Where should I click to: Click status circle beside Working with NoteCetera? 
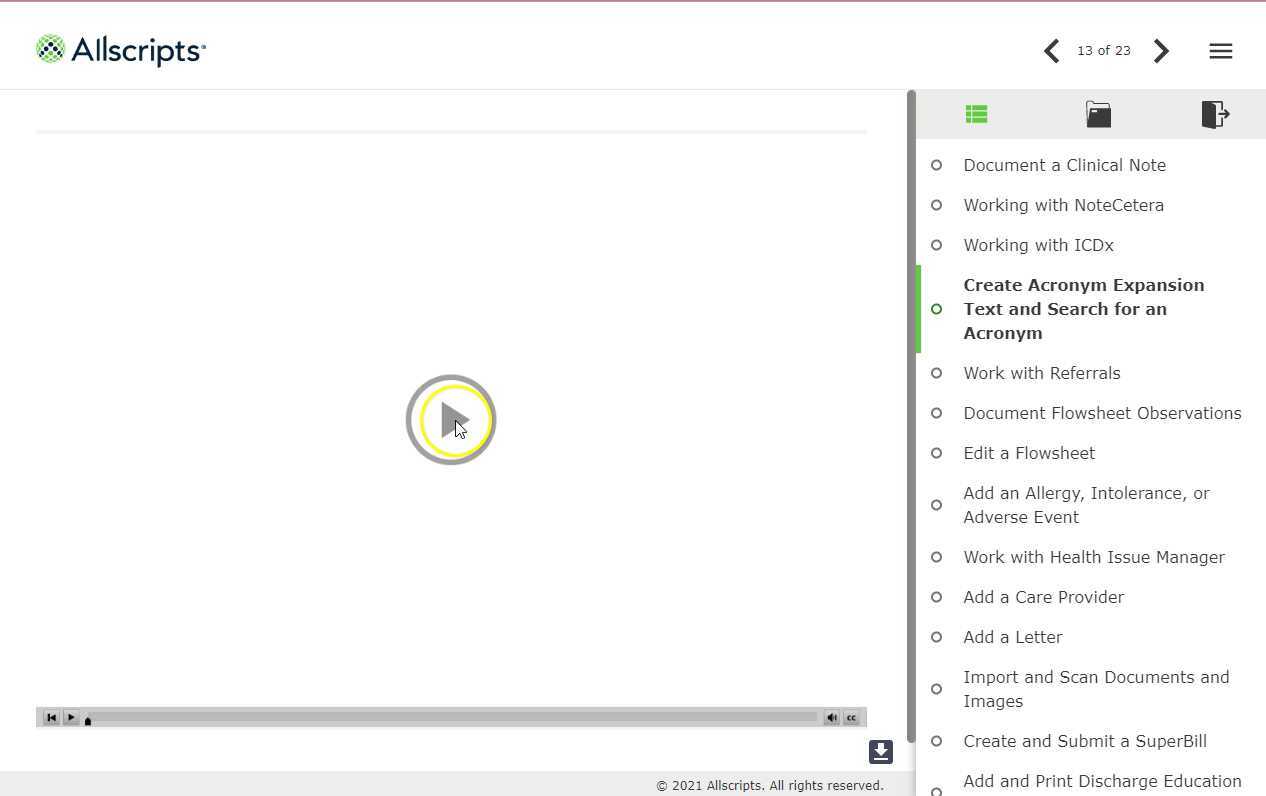[936, 205]
